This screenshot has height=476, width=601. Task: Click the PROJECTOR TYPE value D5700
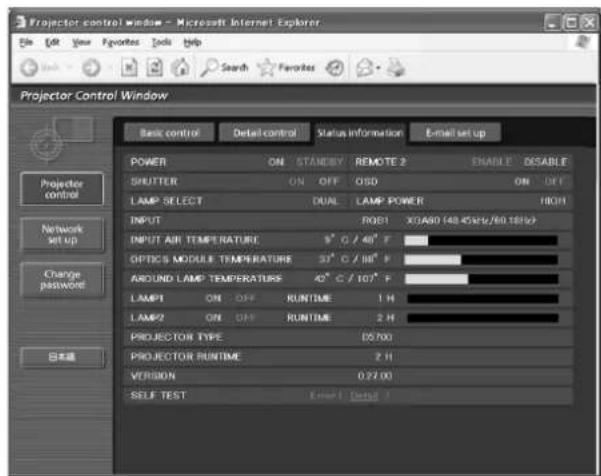[377, 337]
